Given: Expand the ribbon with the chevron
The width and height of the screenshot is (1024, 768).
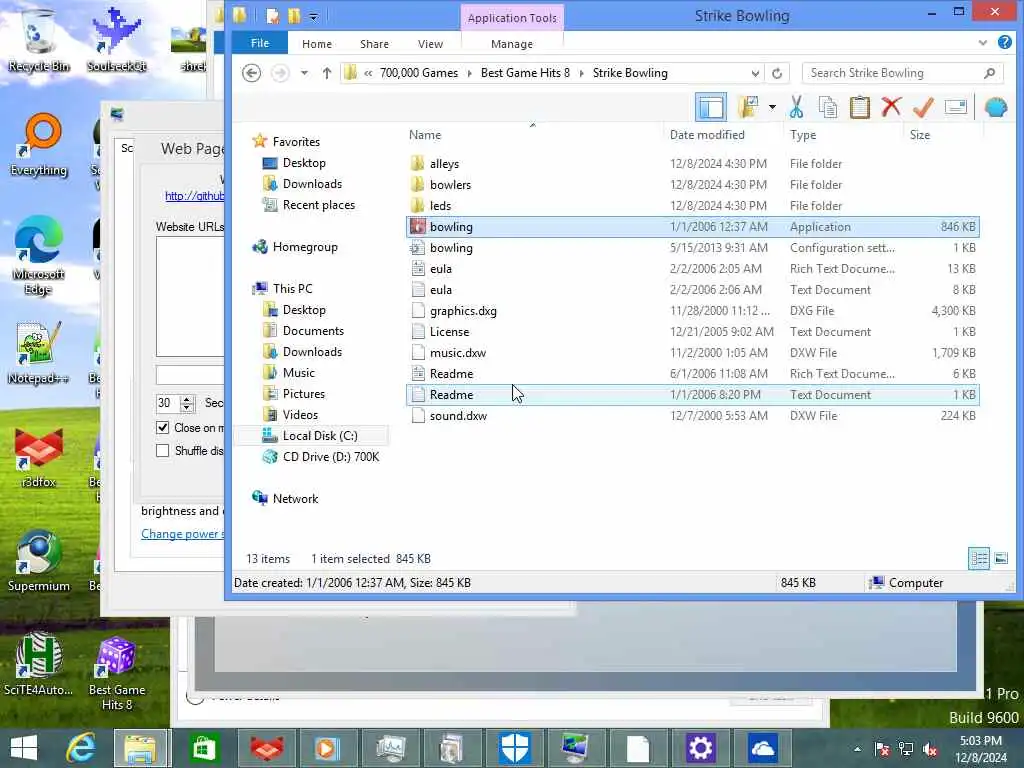Looking at the screenshot, I should 983,43.
